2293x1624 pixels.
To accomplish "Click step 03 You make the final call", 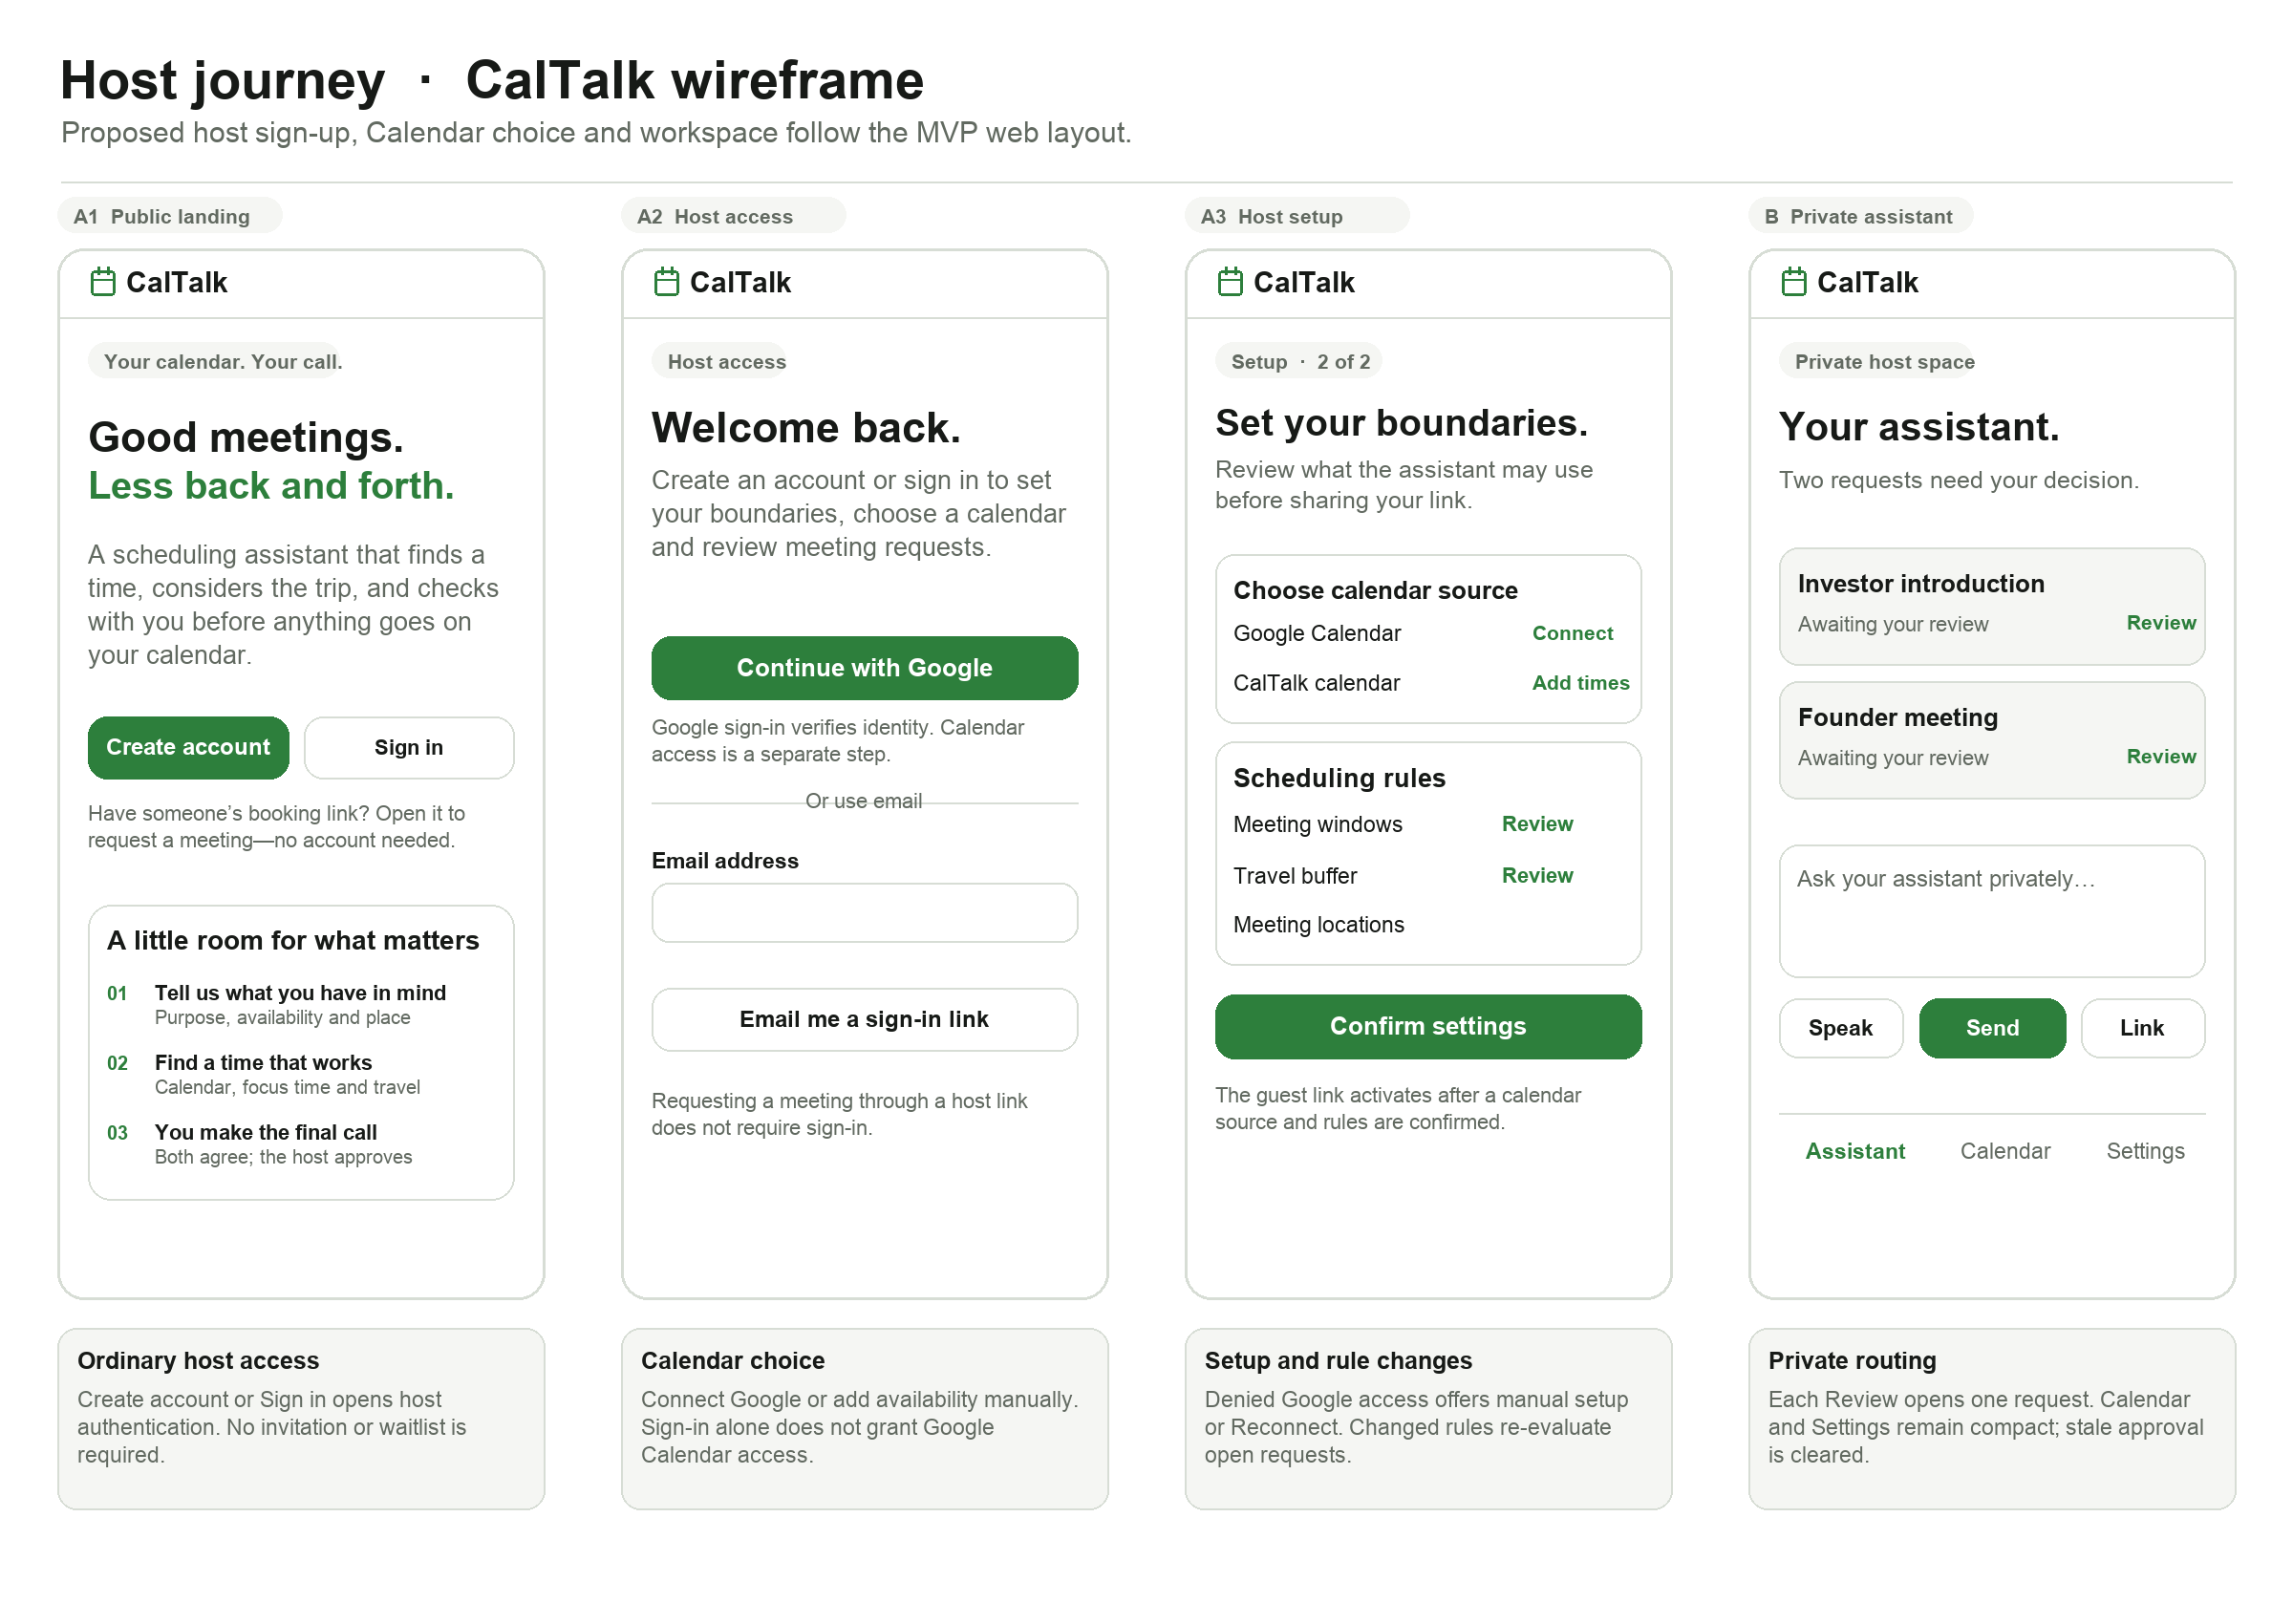I will [260, 1144].
